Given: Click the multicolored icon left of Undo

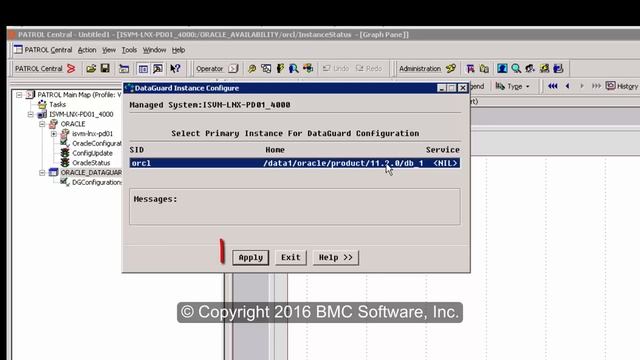Looking at the screenshot, I should [308, 69].
